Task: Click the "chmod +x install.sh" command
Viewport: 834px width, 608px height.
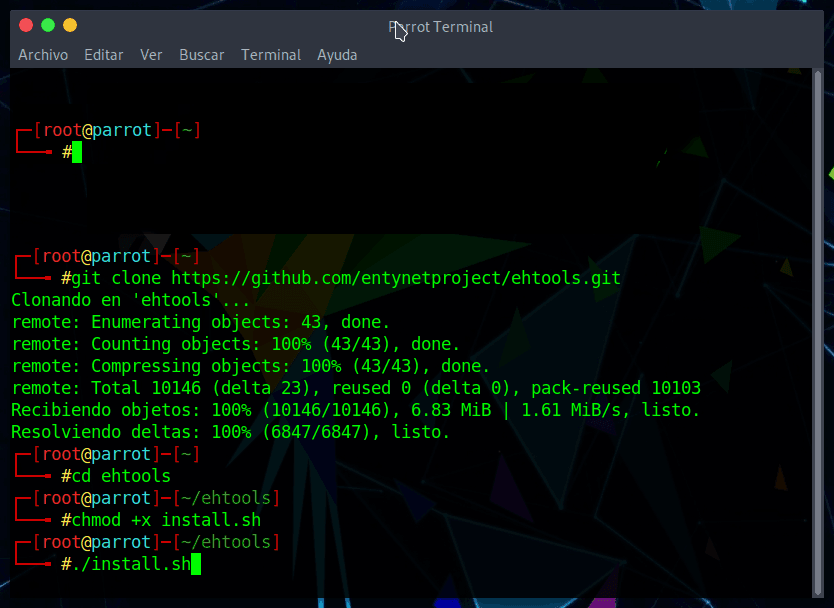Action: tap(166, 520)
